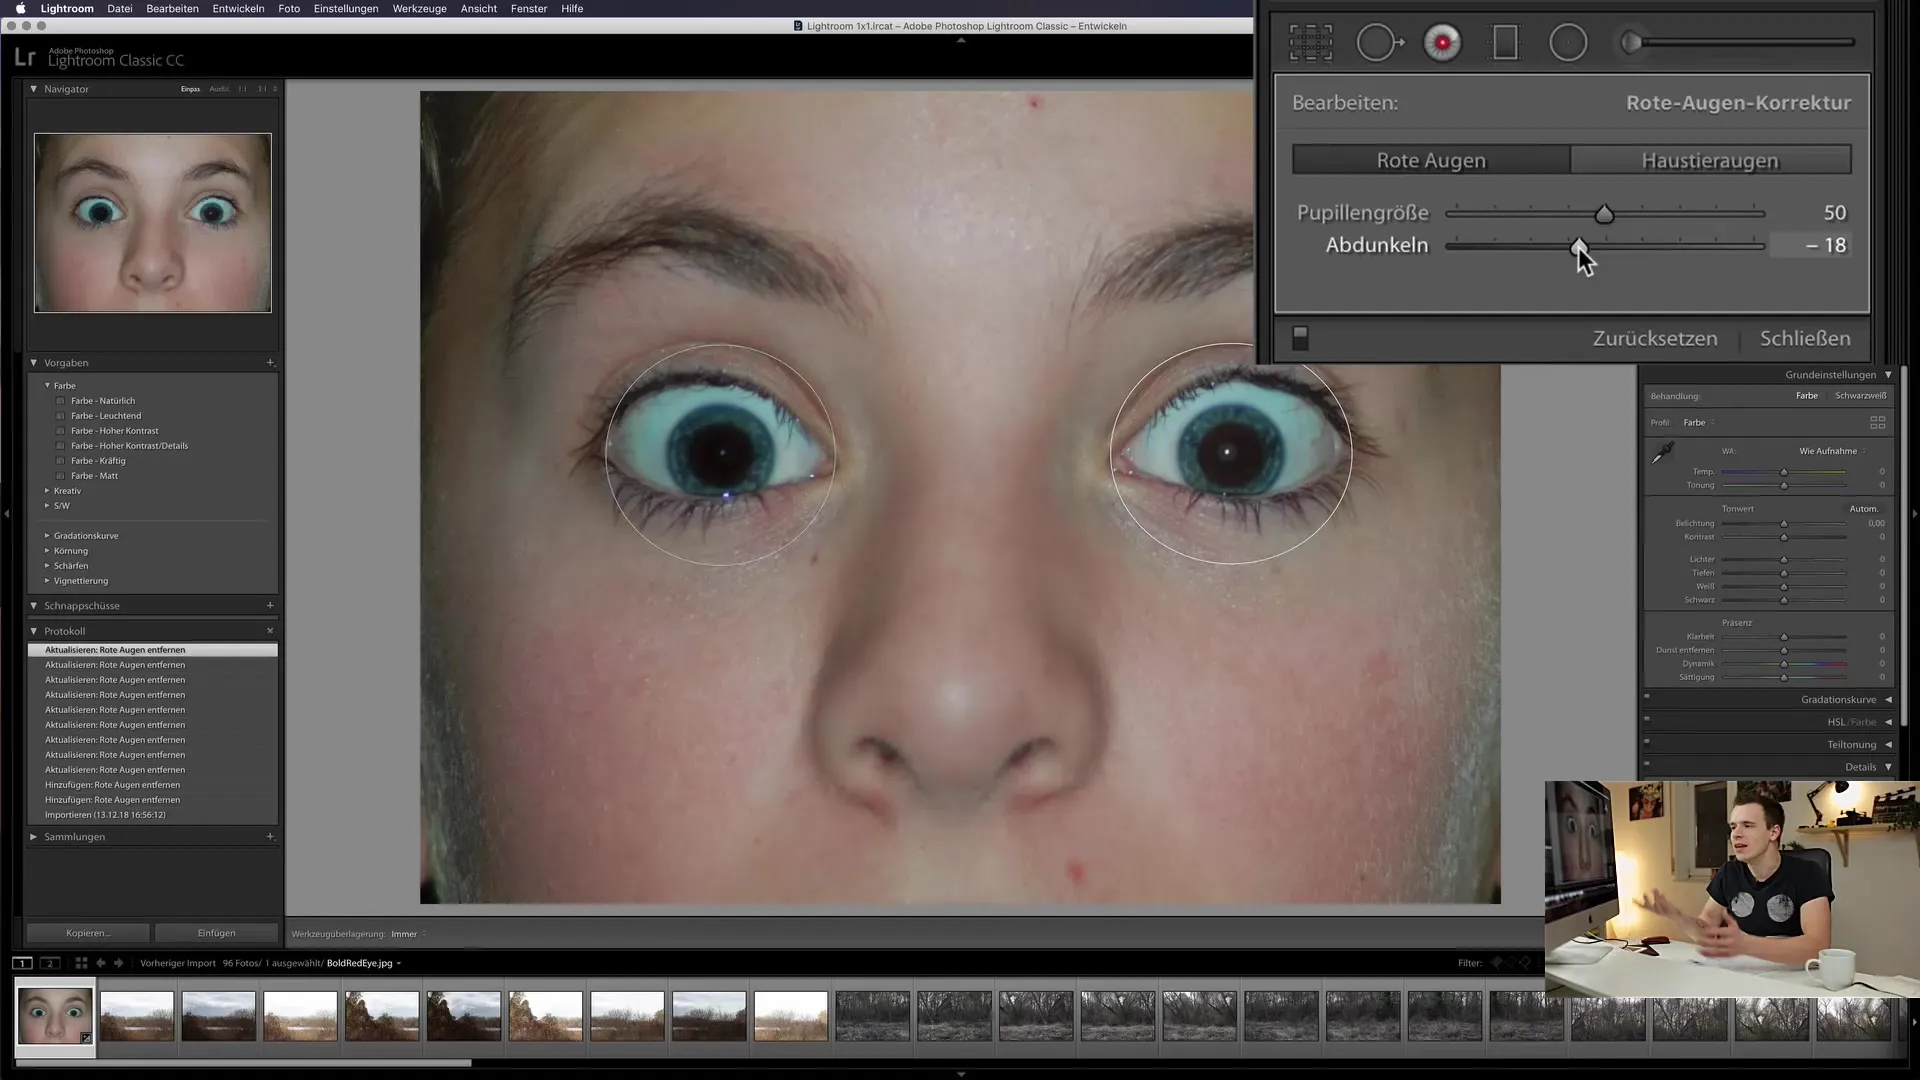The width and height of the screenshot is (1920, 1080).
Task: Click the left eye red-eye correction circle
Action: [721, 455]
